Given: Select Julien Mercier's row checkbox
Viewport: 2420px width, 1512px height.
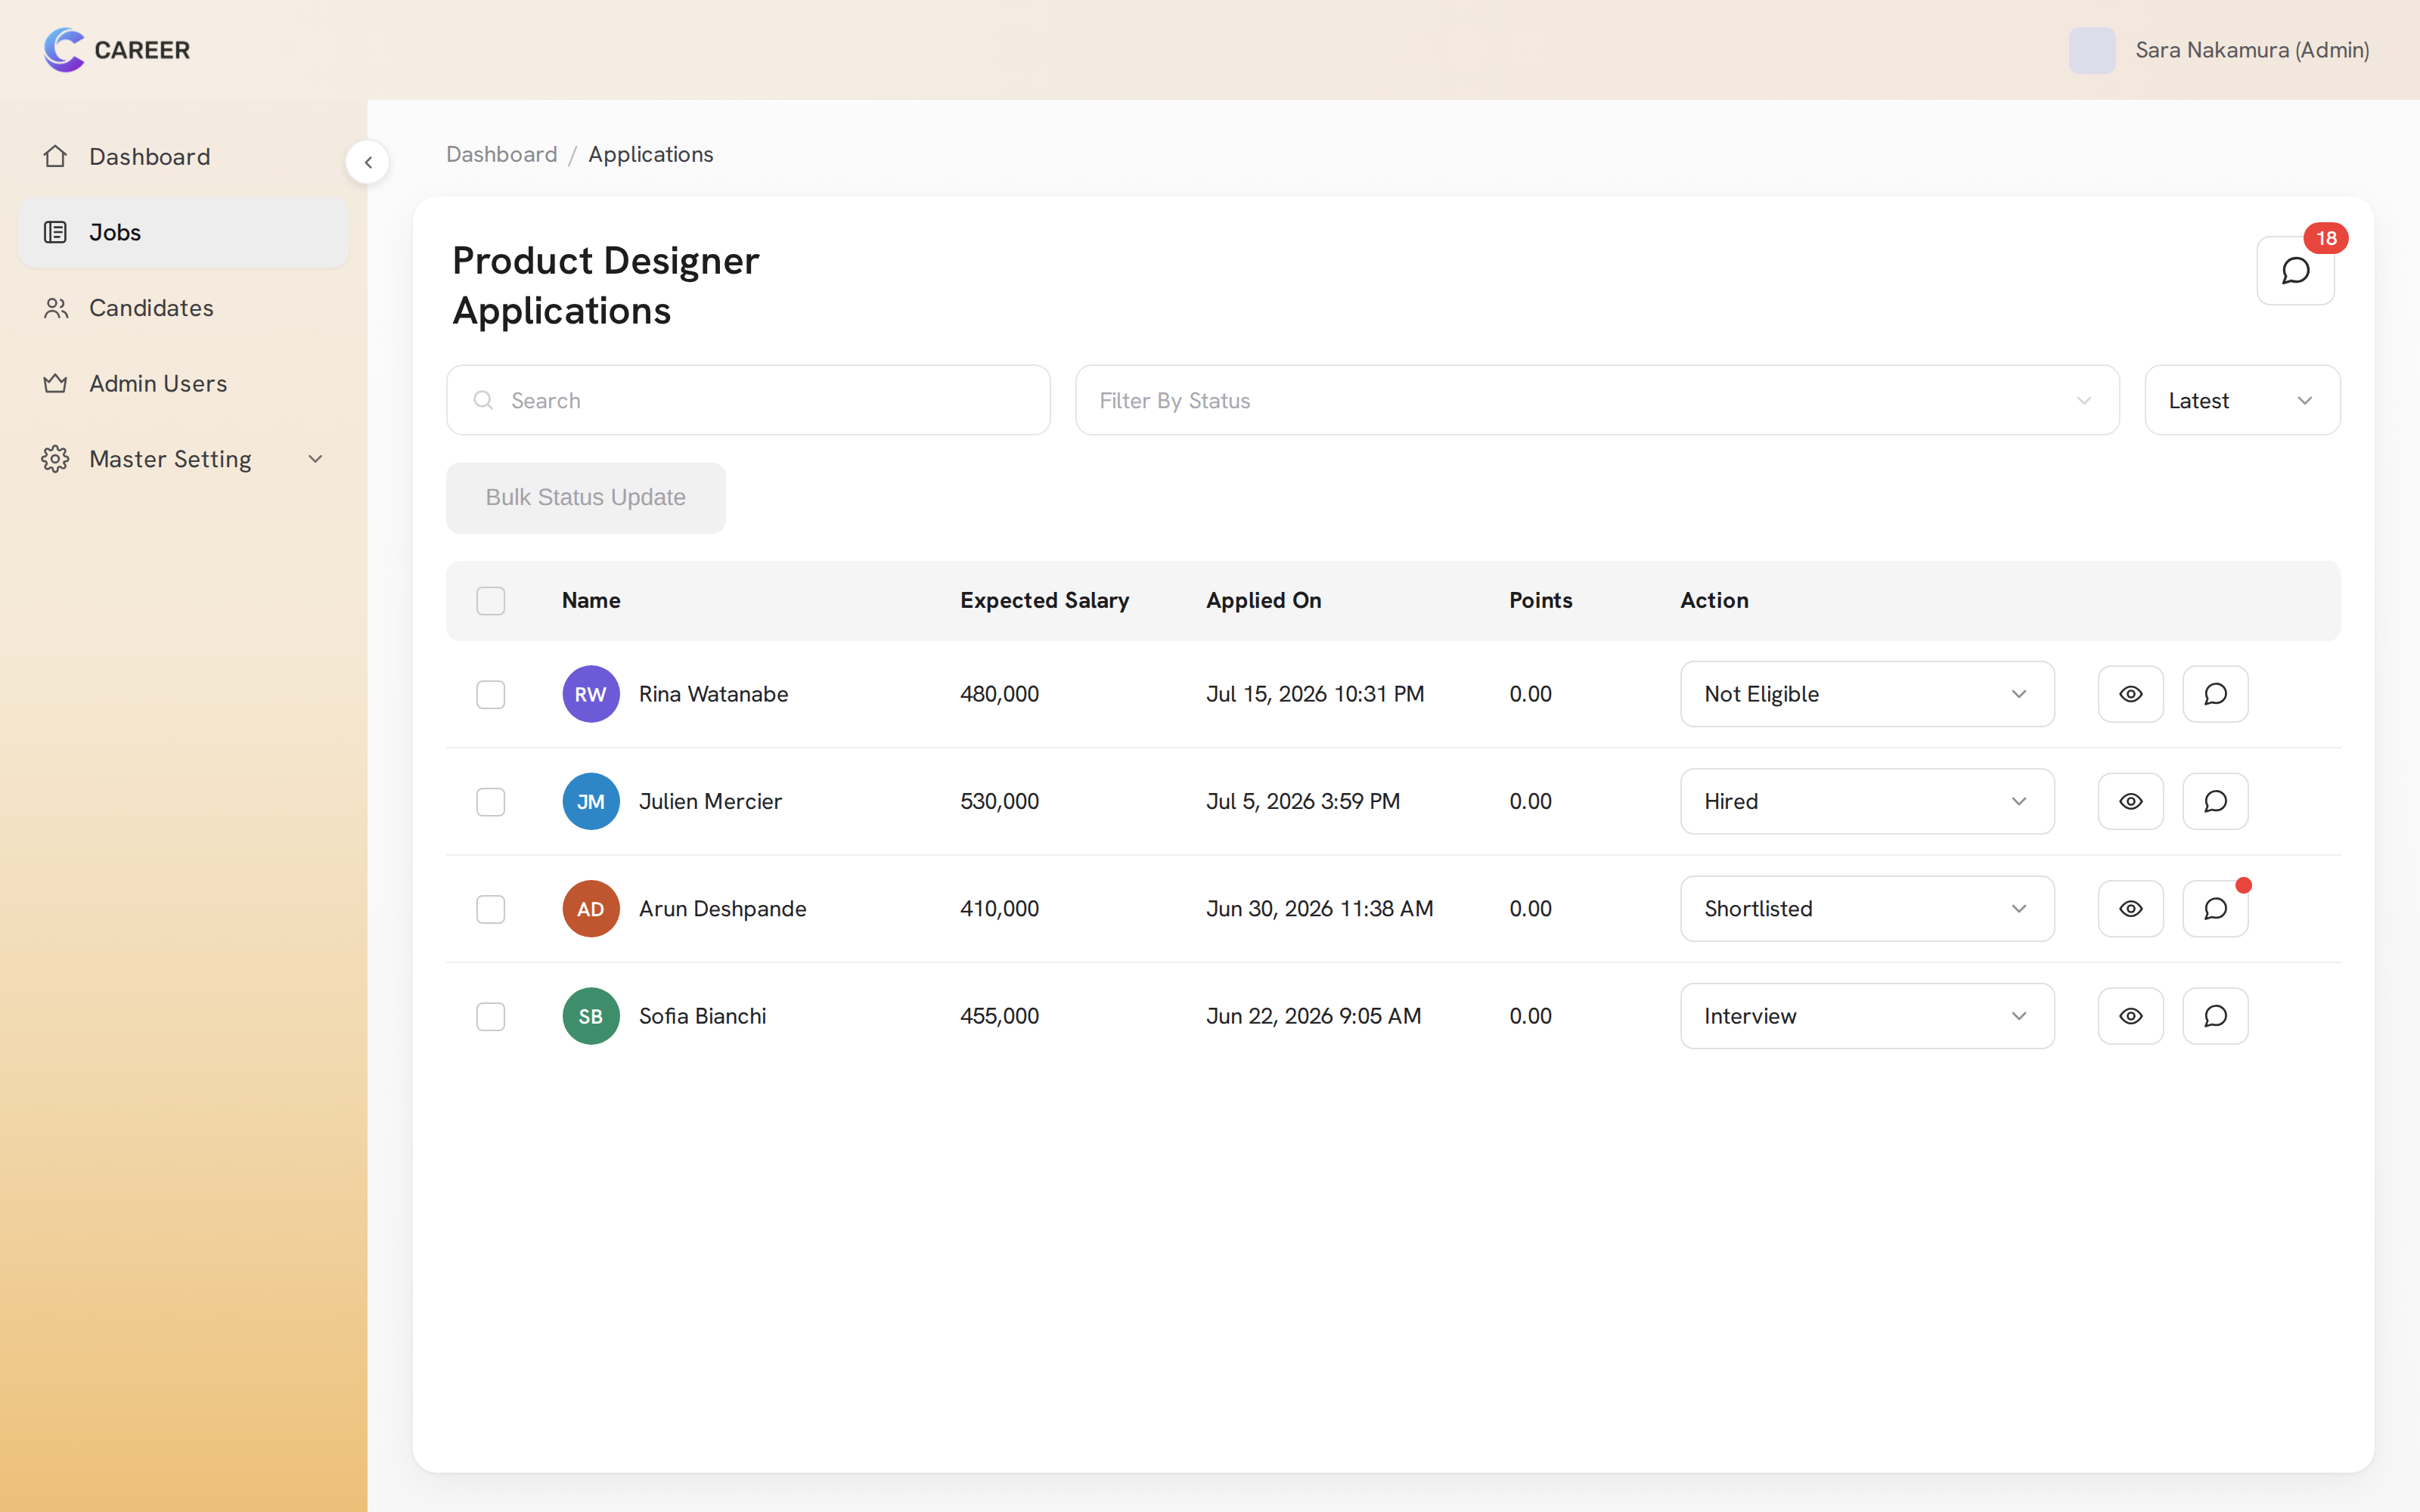Looking at the screenshot, I should pos(491,801).
